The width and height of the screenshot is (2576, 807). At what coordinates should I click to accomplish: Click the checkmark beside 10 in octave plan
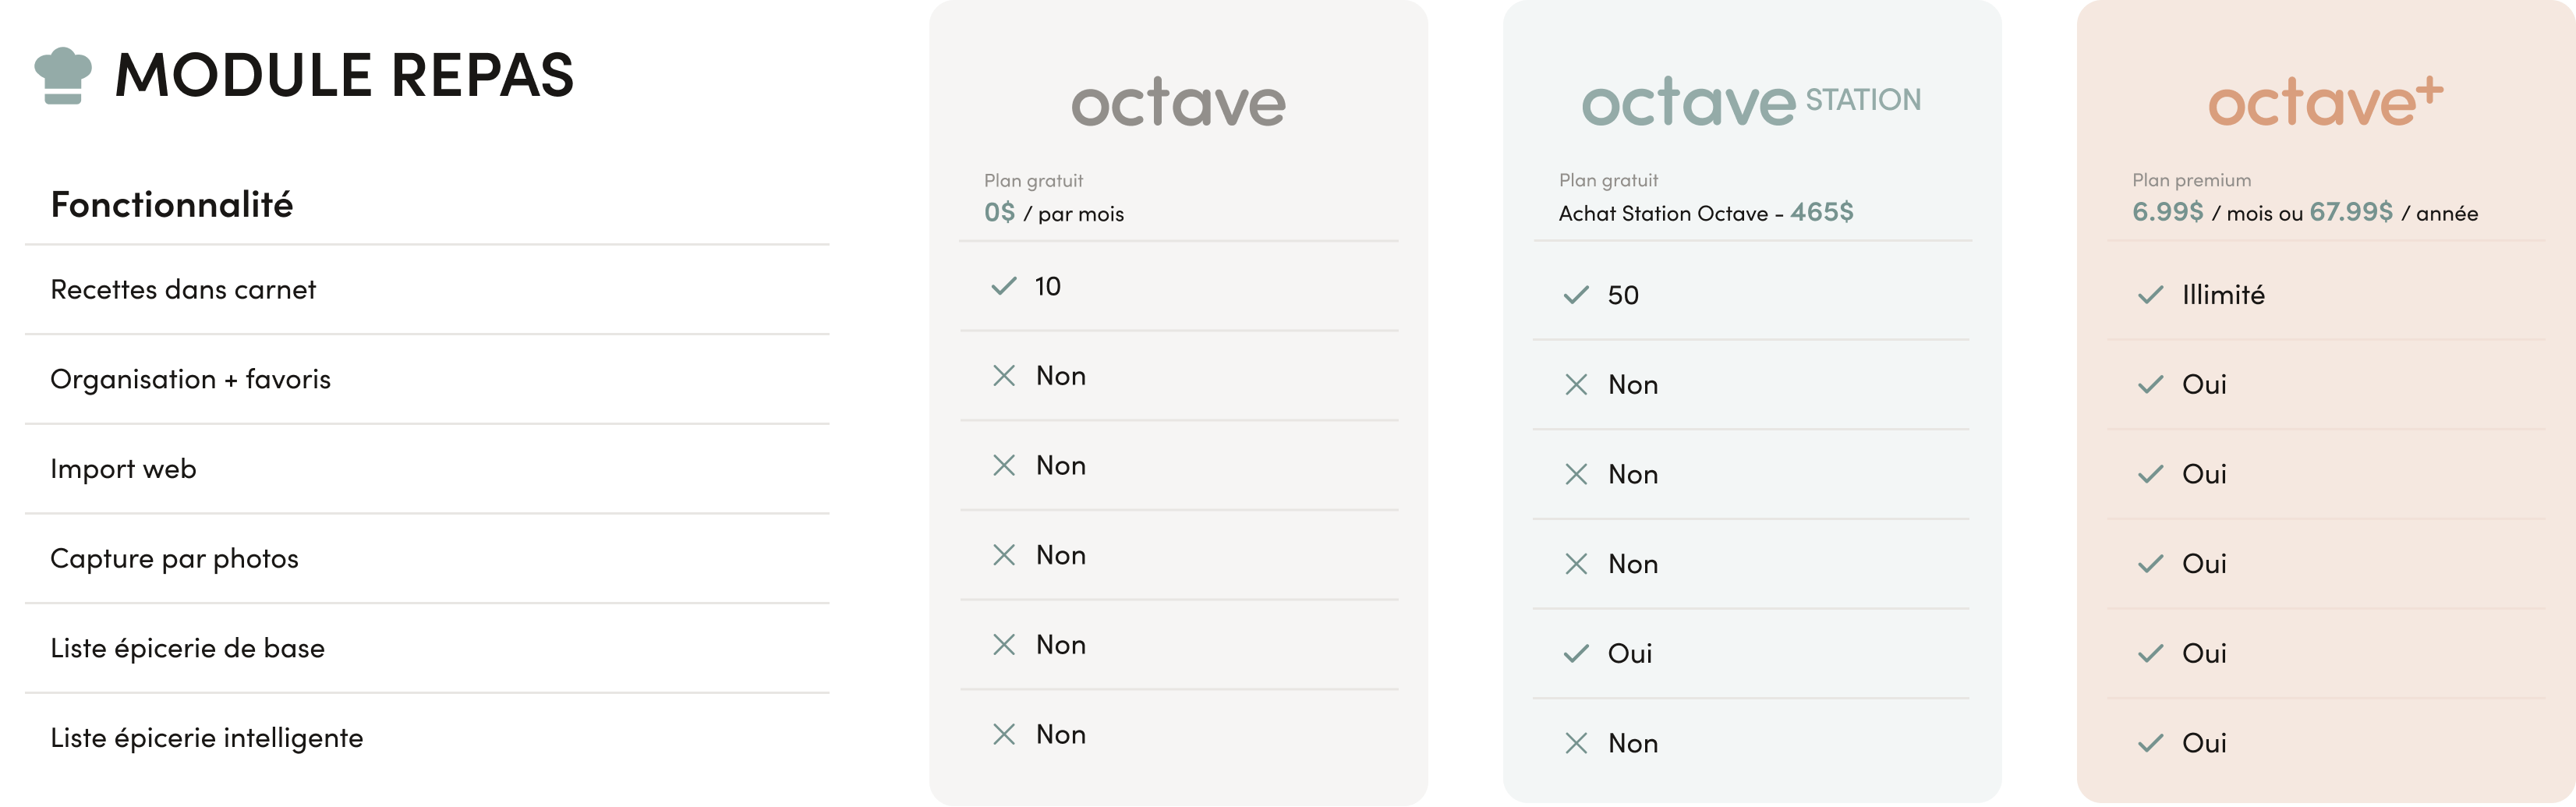pyautogui.click(x=1003, y=286)
